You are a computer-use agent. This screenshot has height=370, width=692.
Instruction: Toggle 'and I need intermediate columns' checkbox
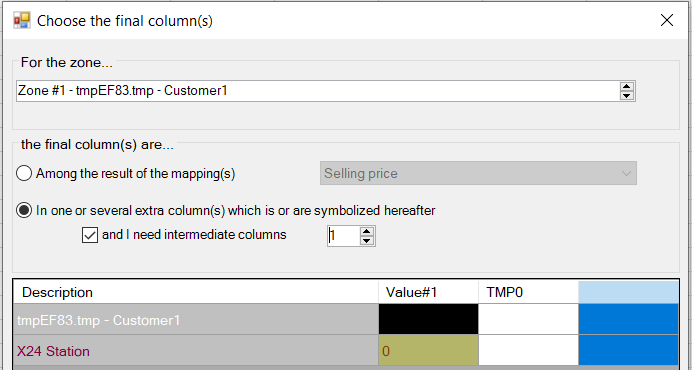click(90, 235)
